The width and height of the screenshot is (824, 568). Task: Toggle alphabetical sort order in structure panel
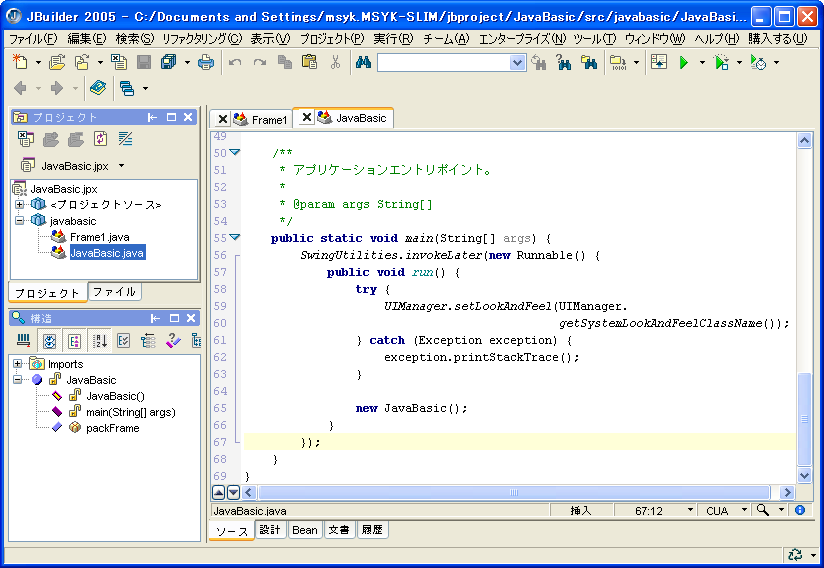click(x=100, y=341)
